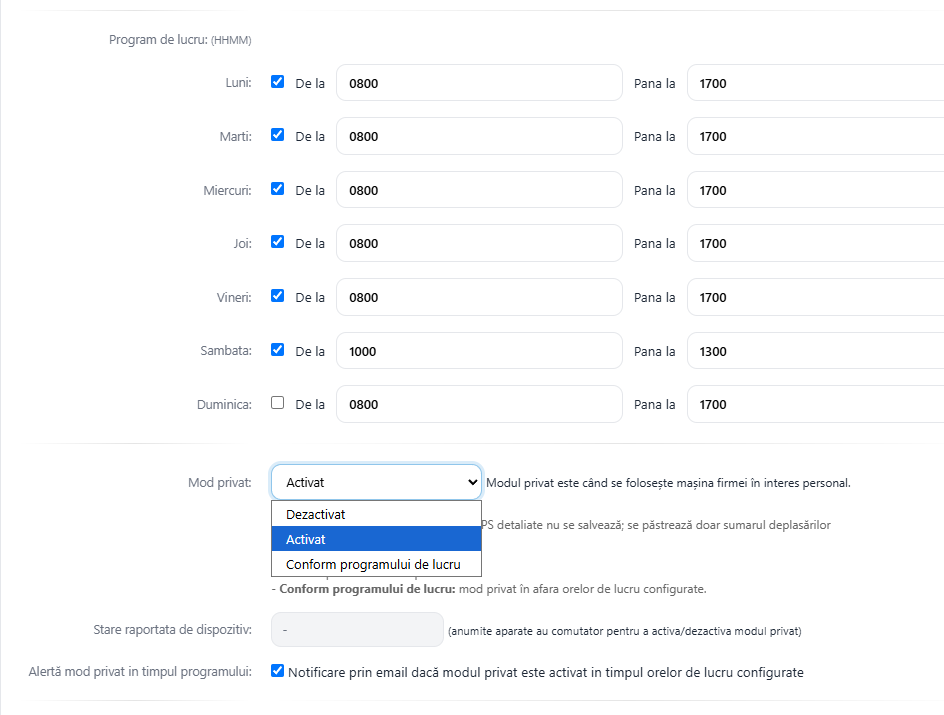Click the Alertă mod privat in timpul programului label
This screenshot has height=715, width=944.
tap(140, 671)
